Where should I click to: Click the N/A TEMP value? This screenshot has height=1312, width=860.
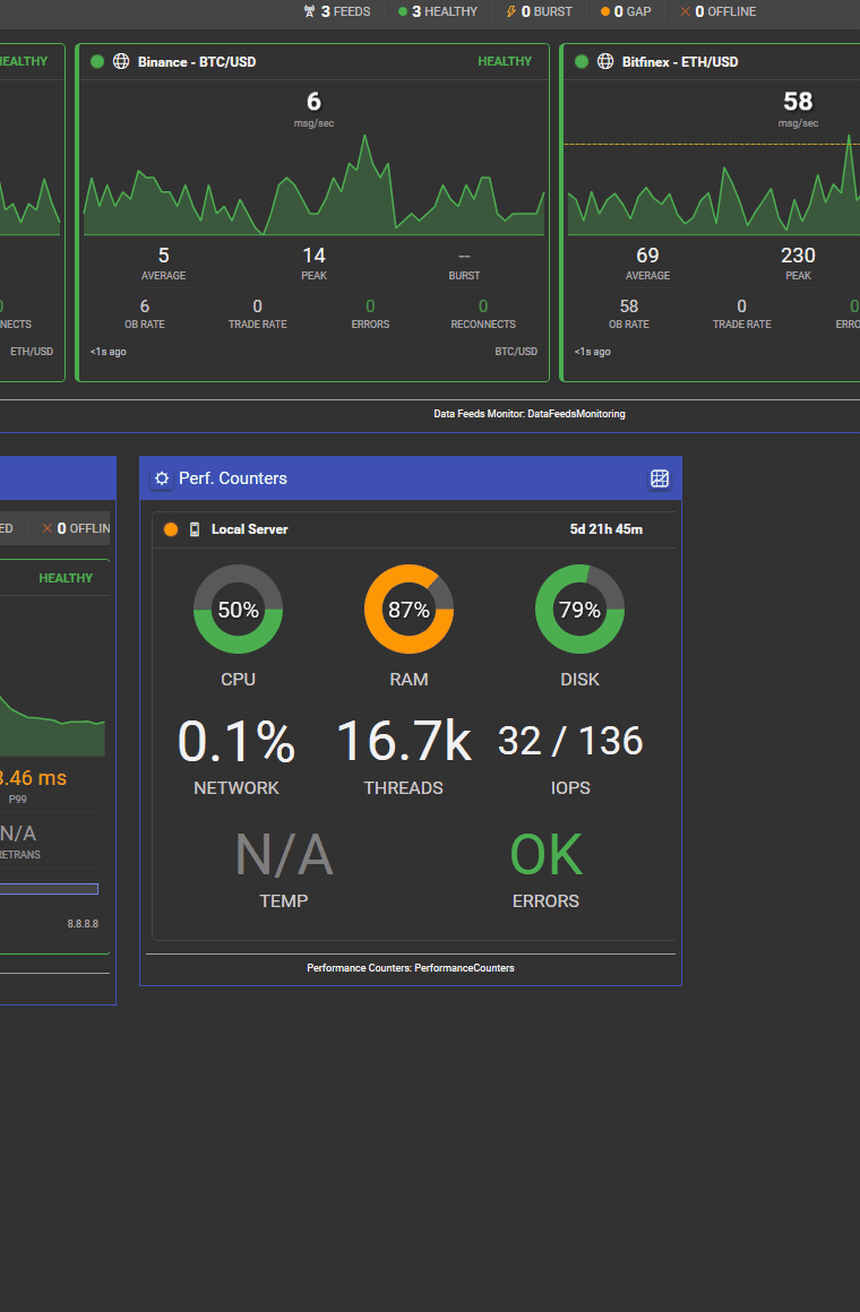coord(284,856)
